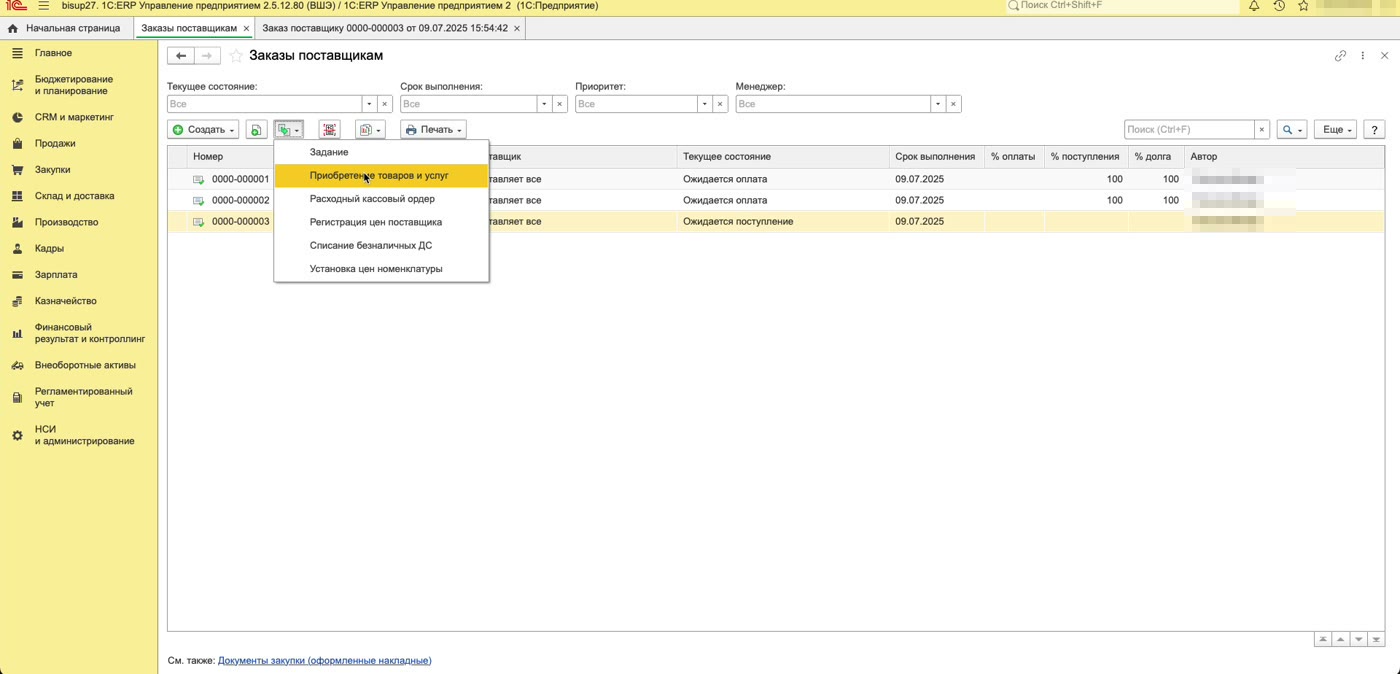Open the Казначейство section in sidebar

coord(65,301)
